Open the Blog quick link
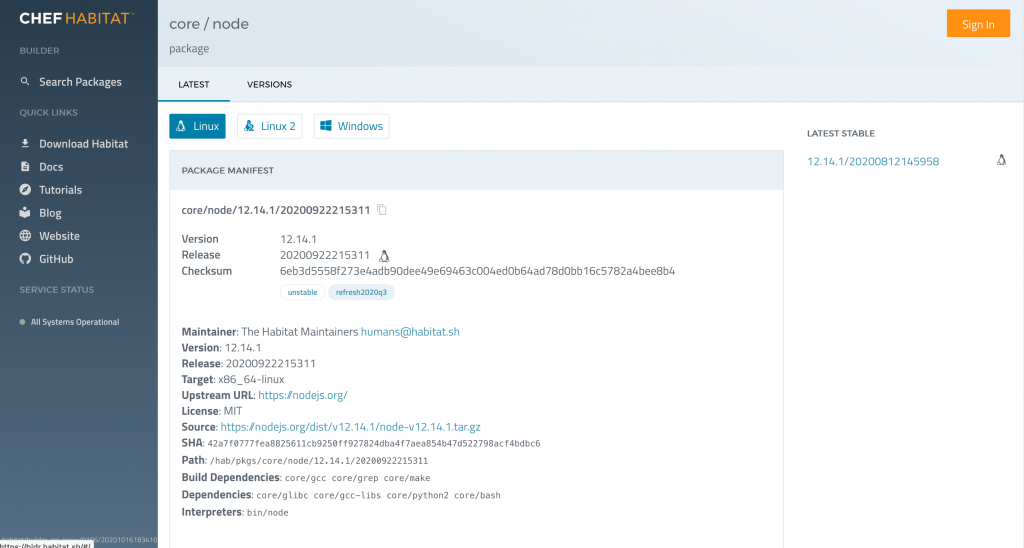The image size is (1024, 548). click(x=50, y=213)
